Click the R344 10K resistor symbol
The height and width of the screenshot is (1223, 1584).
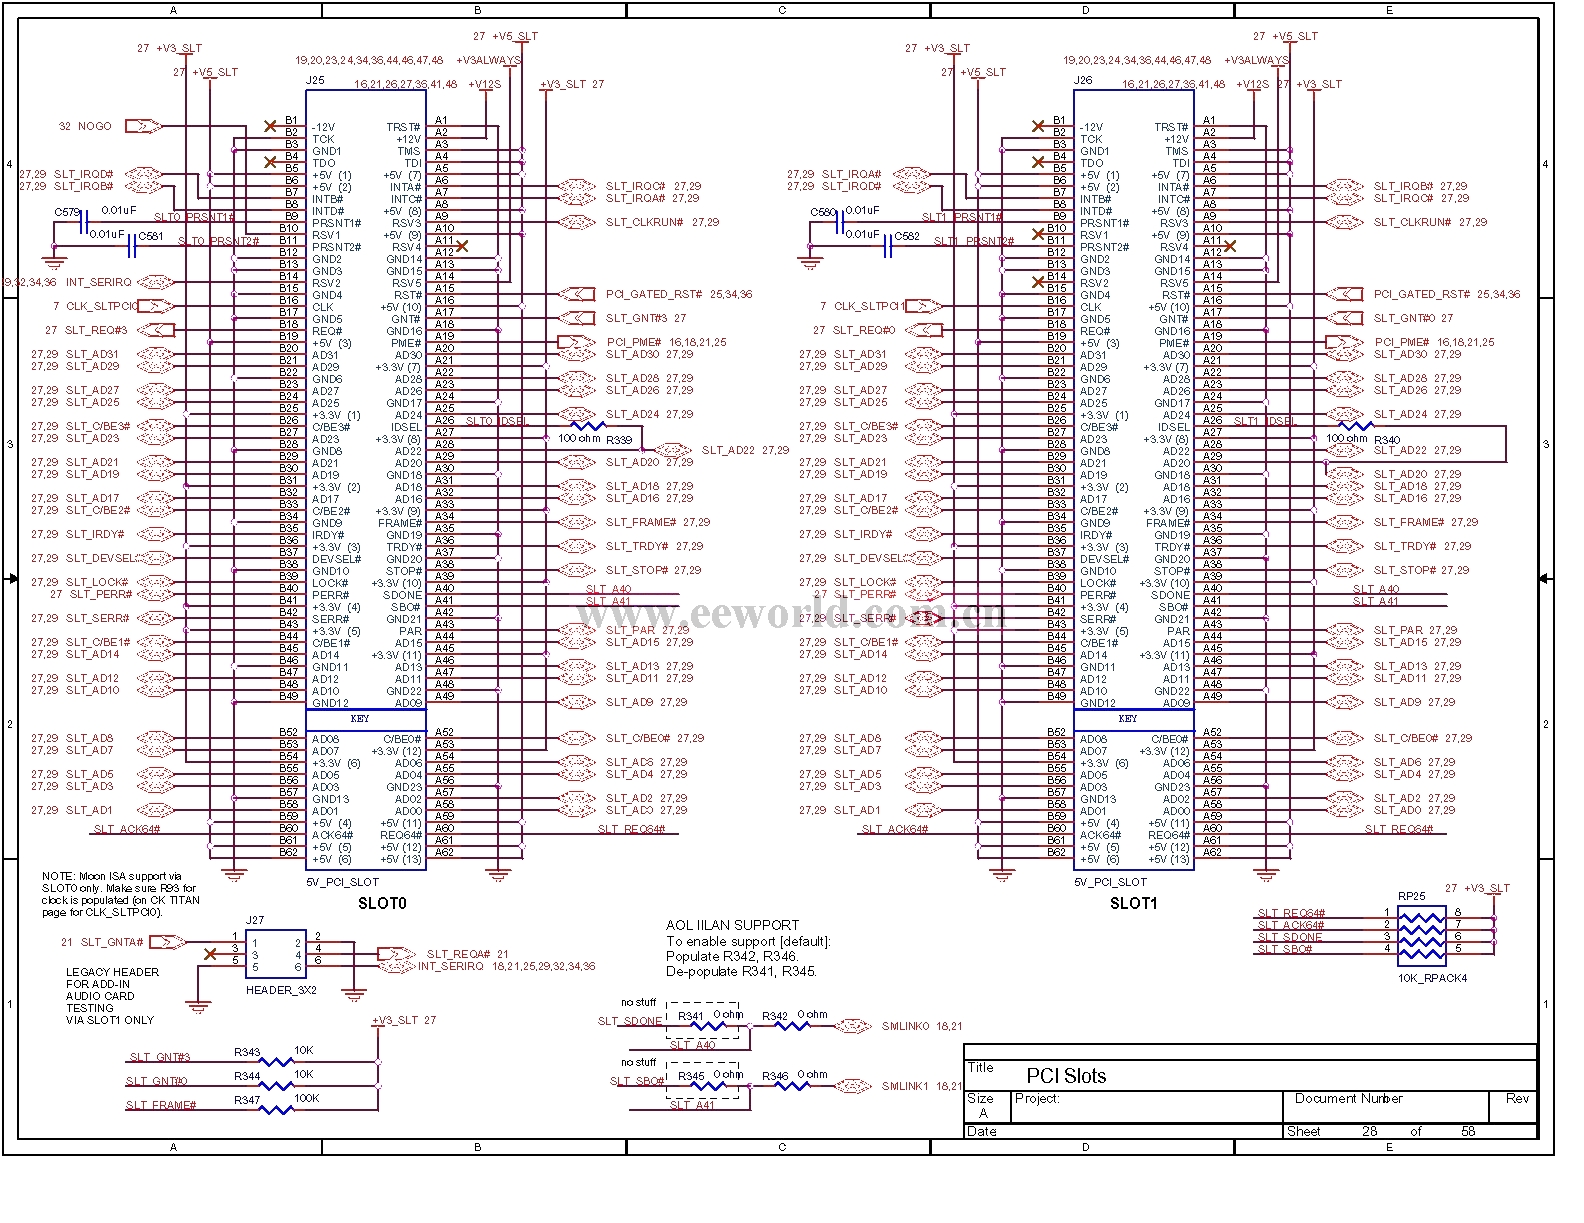(x=276, y=1084)
